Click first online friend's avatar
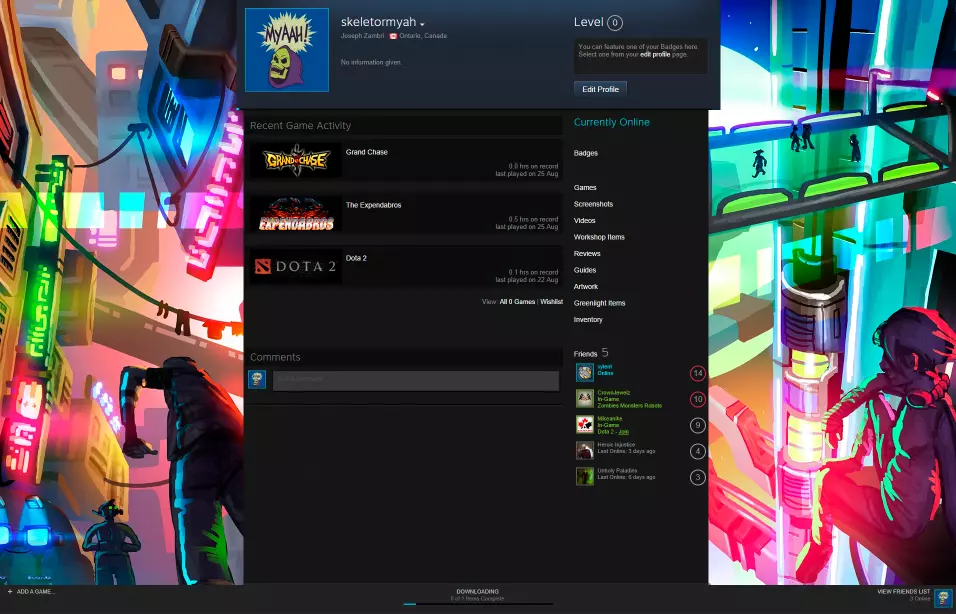 coord(585,373)
